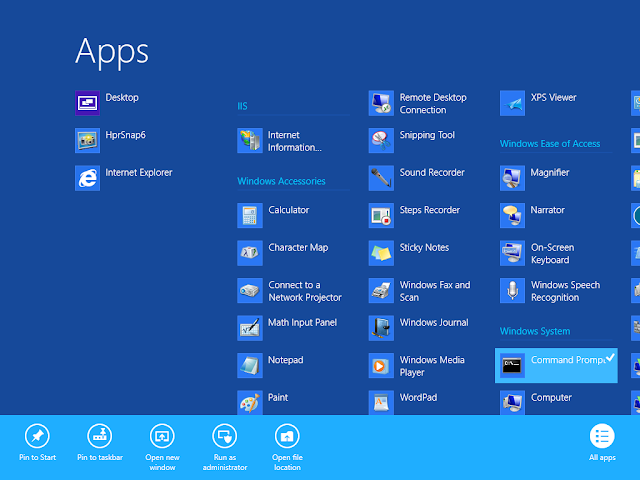Select Windows System group header
Viewport: 640px width, 480px height.
[x=535, y=331]
